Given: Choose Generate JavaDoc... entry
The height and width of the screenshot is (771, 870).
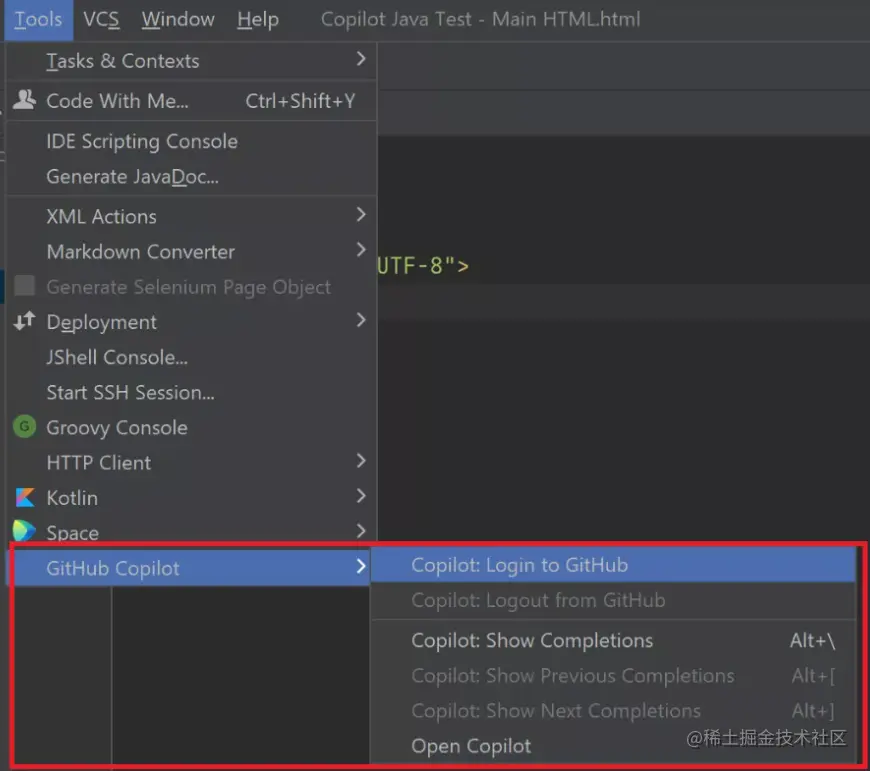Looking at the screenshot, I should coord(191,177).
